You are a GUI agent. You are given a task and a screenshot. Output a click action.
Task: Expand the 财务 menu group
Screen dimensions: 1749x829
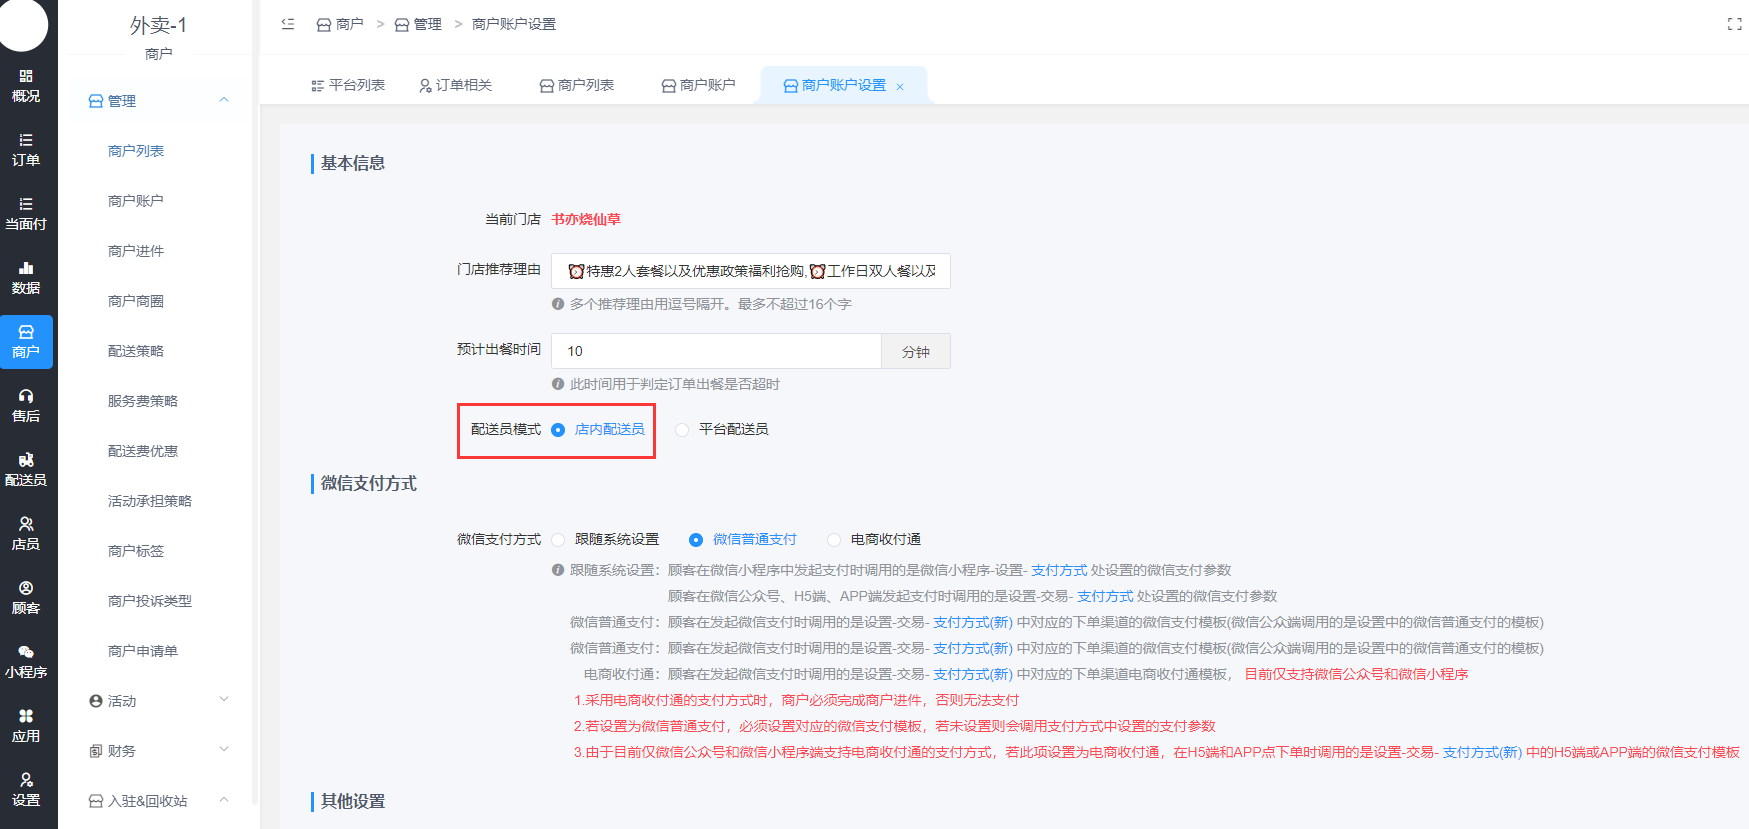point(159,751)
